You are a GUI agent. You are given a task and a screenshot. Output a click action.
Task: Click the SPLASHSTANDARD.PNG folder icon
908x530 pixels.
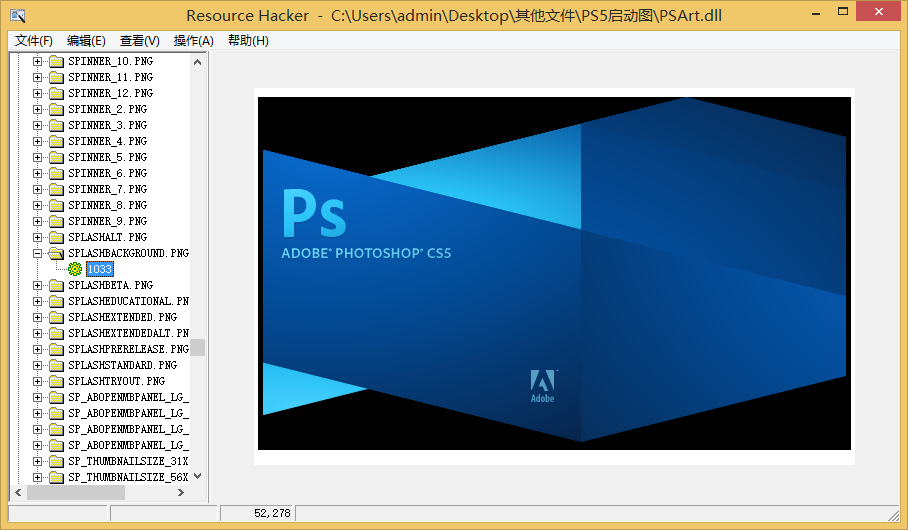(x=56, y=365)
